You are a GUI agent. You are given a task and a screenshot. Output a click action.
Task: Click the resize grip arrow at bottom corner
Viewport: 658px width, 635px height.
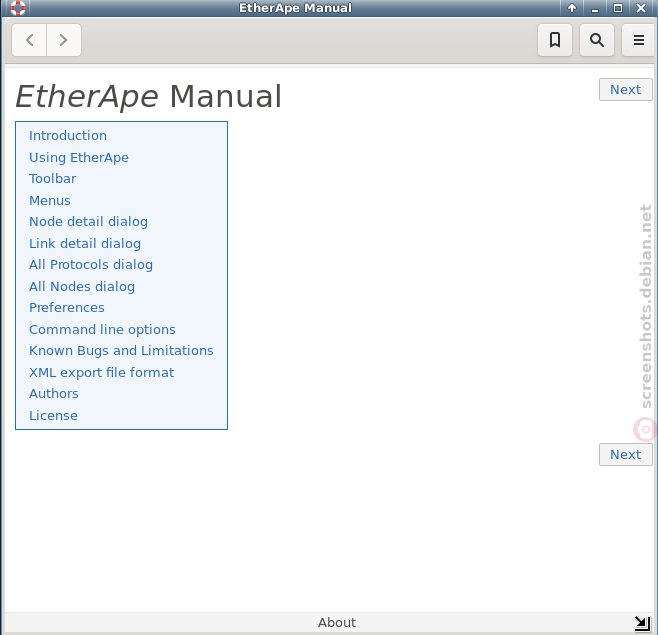(x=642, y=623)
